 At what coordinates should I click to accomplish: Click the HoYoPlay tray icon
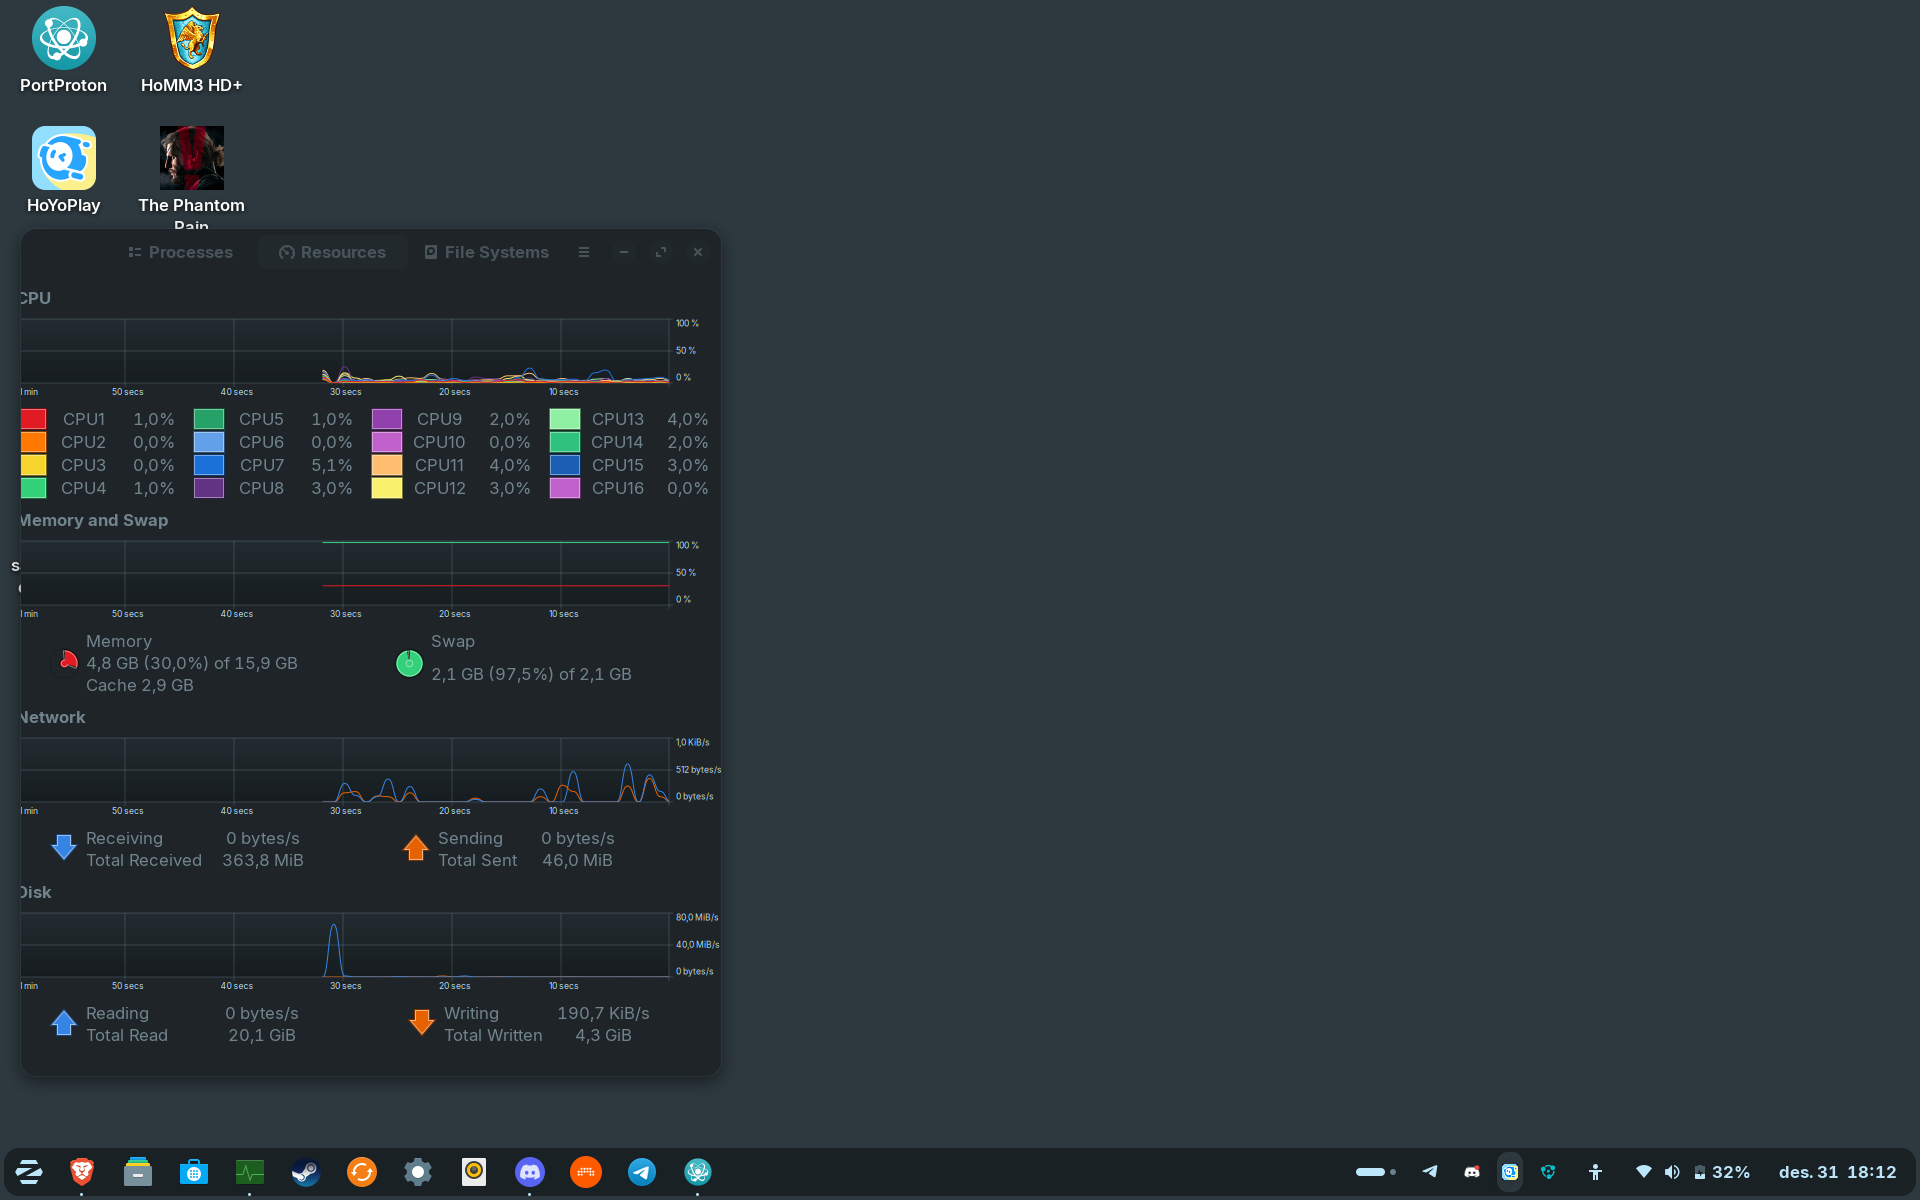(x=1510, y=1172)
